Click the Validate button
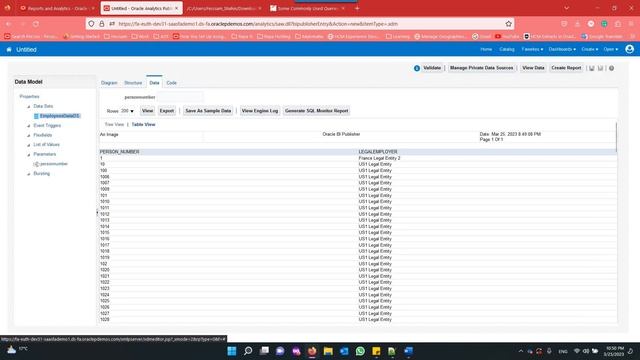640x360 pixels. tap(432, 68)
